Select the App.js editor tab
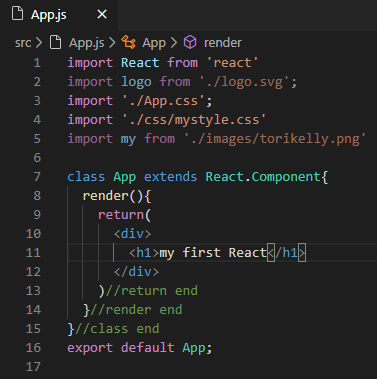This screenshot has height=379, width=377. (x=59, y=15)
